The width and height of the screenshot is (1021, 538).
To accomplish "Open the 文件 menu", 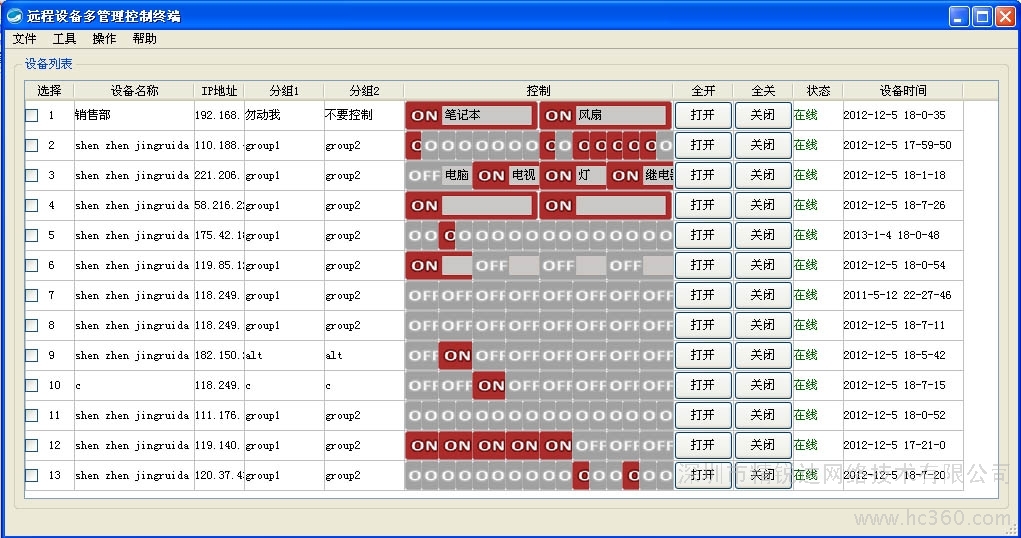I will [x=24, y=39].
